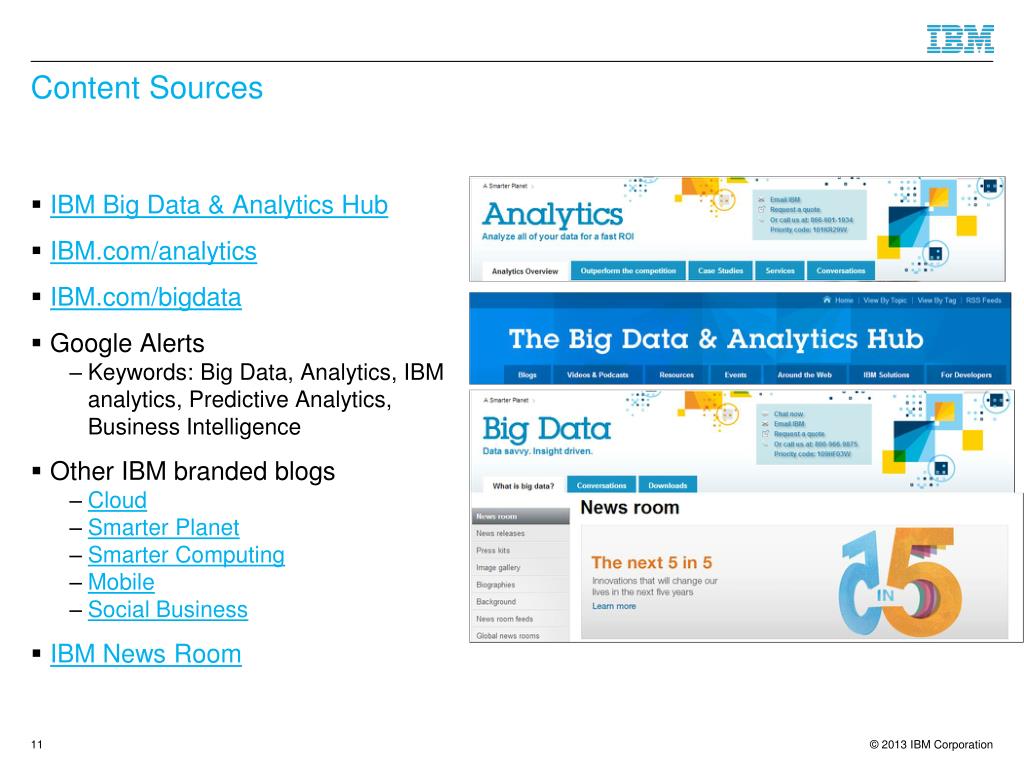Viewport: 1024px width, 768px height.
Task: Open the IBM News Room link
Action: click(x=146, y=654)
